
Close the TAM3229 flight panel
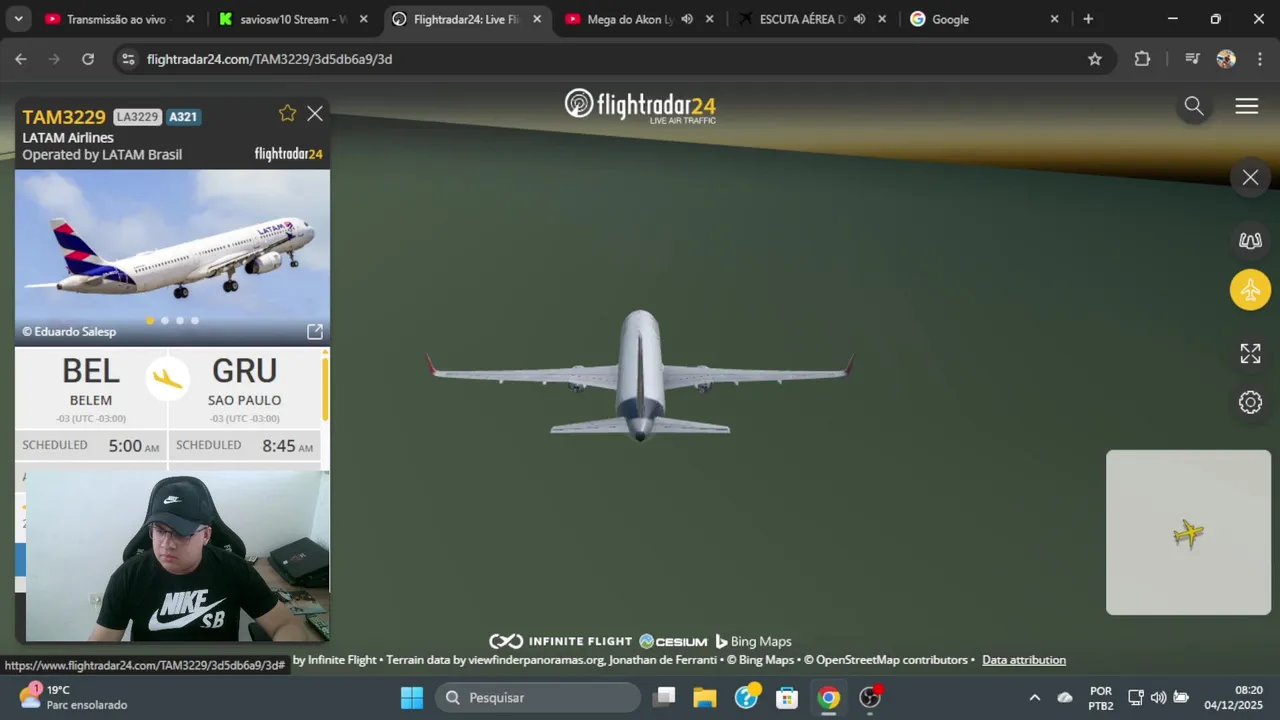tap(315, 113)
